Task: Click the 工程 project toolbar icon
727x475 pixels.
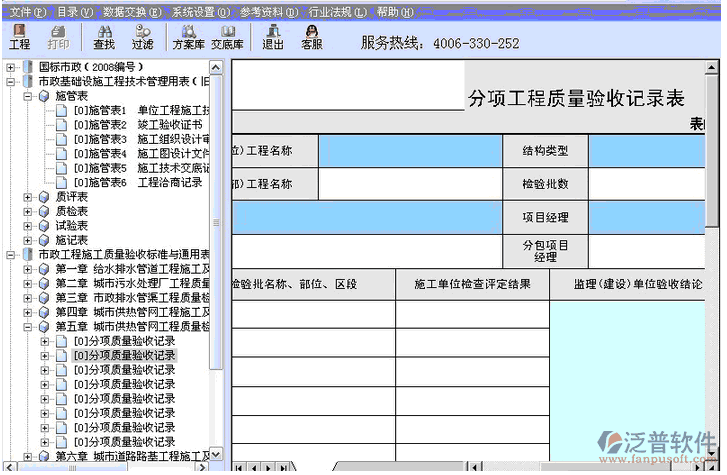Action: [19, 37]
